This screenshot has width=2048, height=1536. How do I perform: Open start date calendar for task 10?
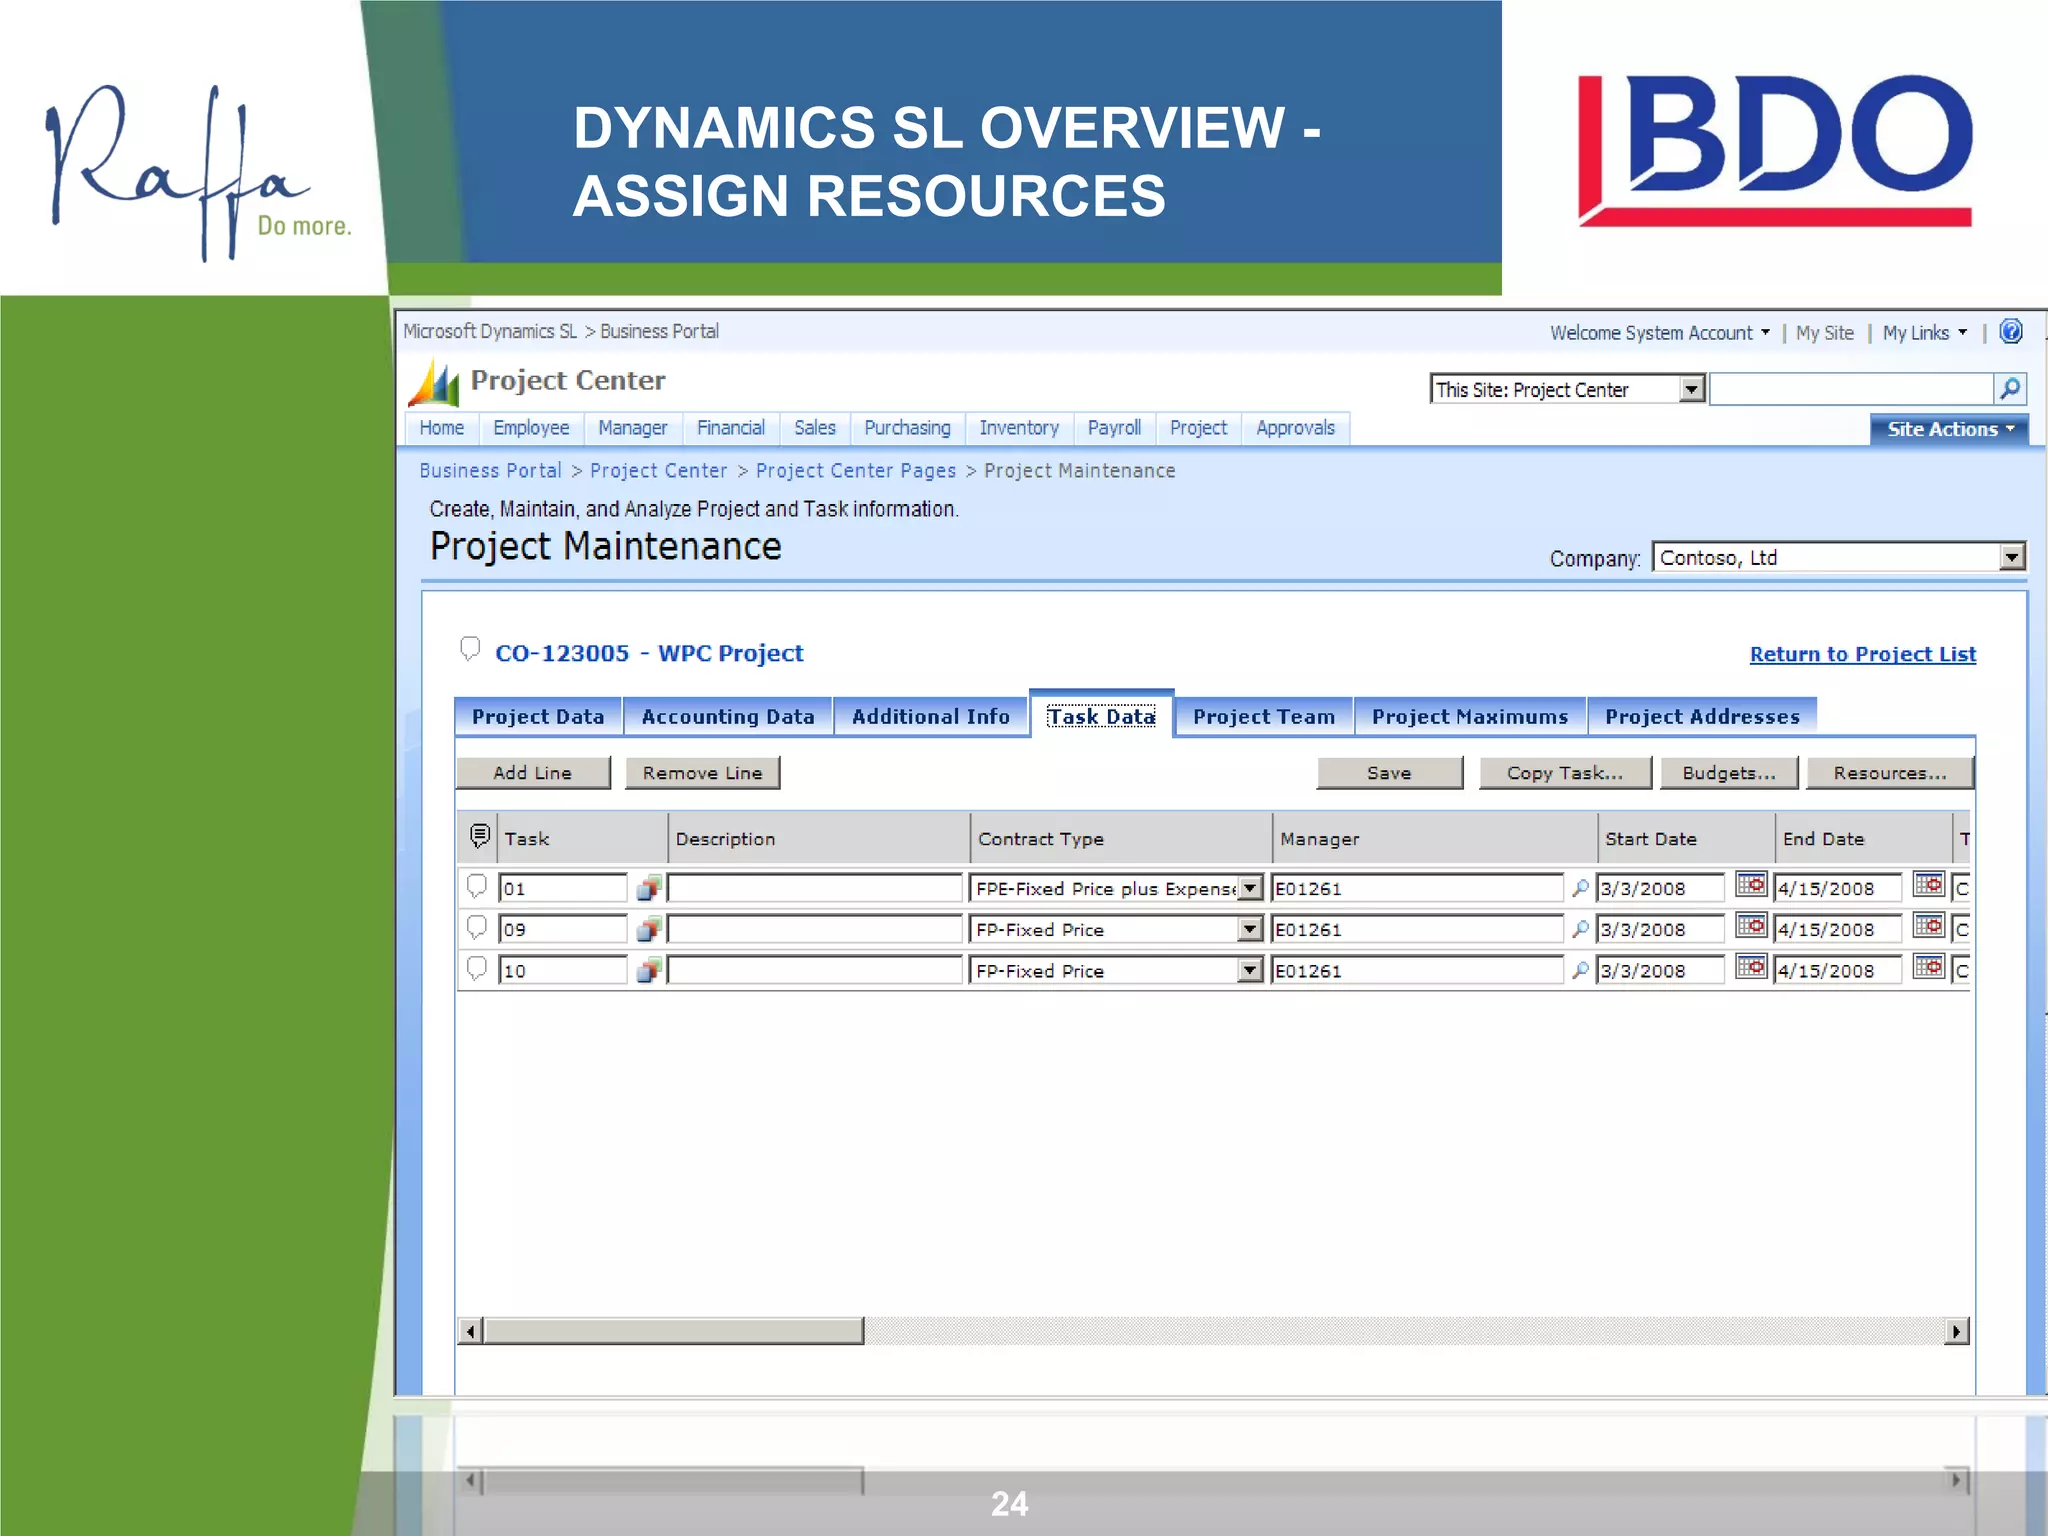[1751, 967]
